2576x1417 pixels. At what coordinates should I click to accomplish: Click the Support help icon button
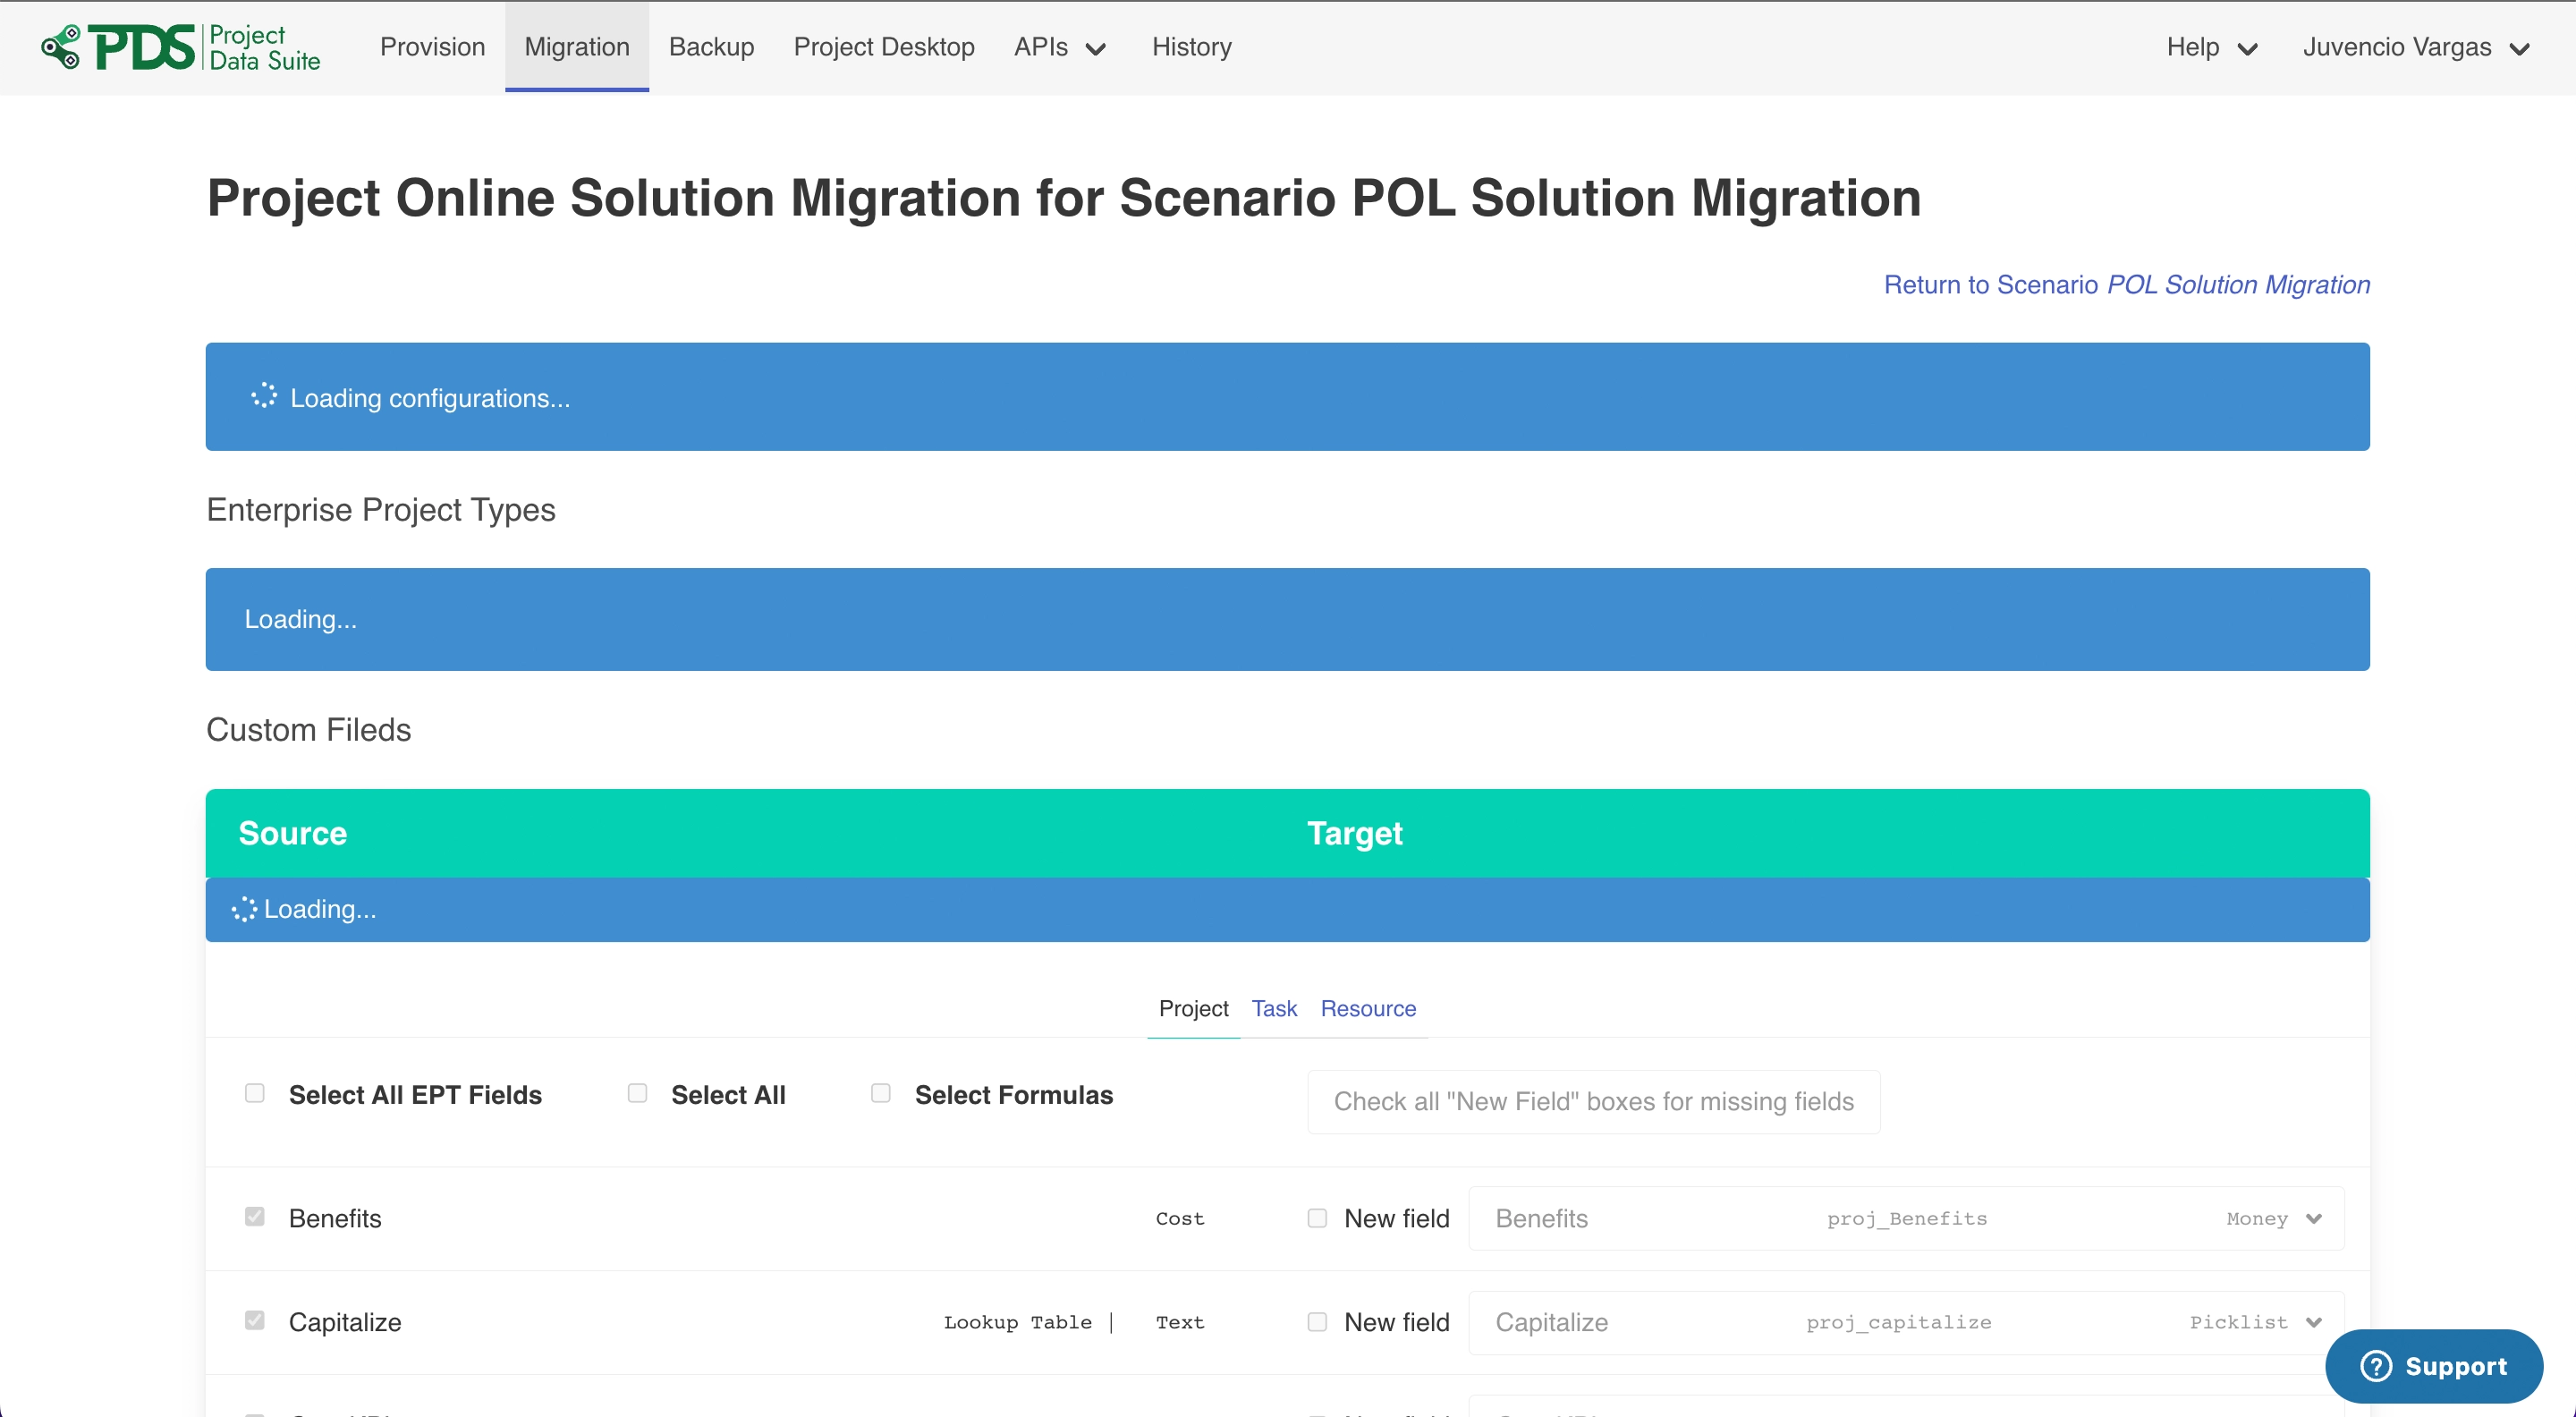(2433, 1366)
